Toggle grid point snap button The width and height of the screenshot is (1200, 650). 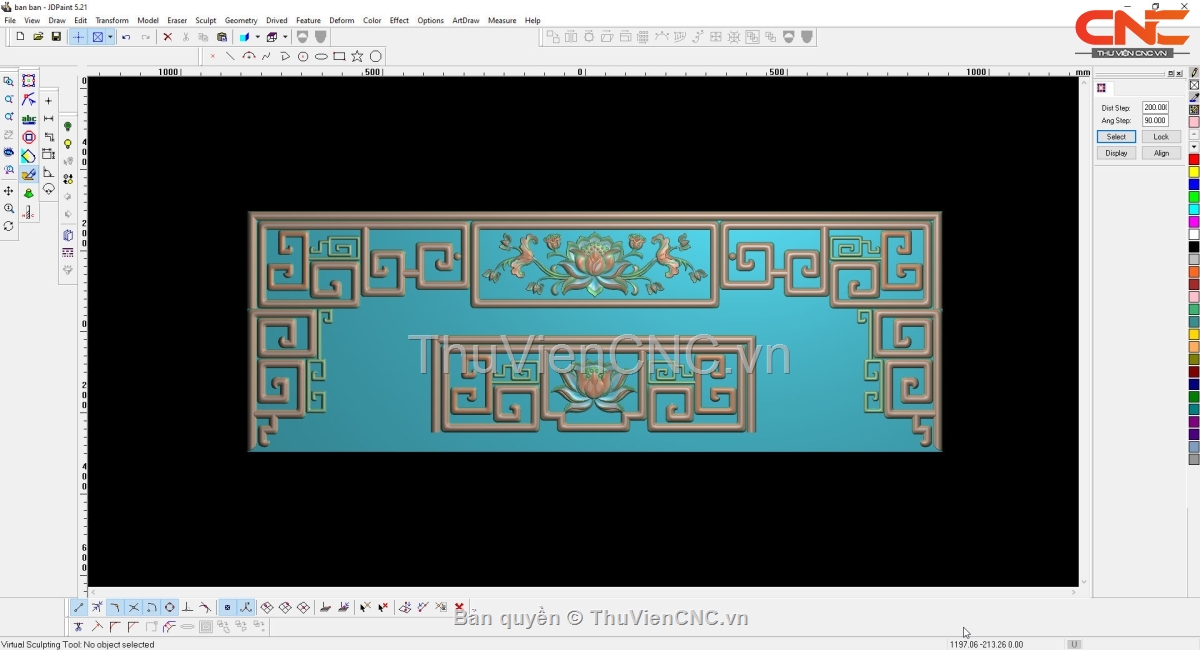tap(227, 608)
